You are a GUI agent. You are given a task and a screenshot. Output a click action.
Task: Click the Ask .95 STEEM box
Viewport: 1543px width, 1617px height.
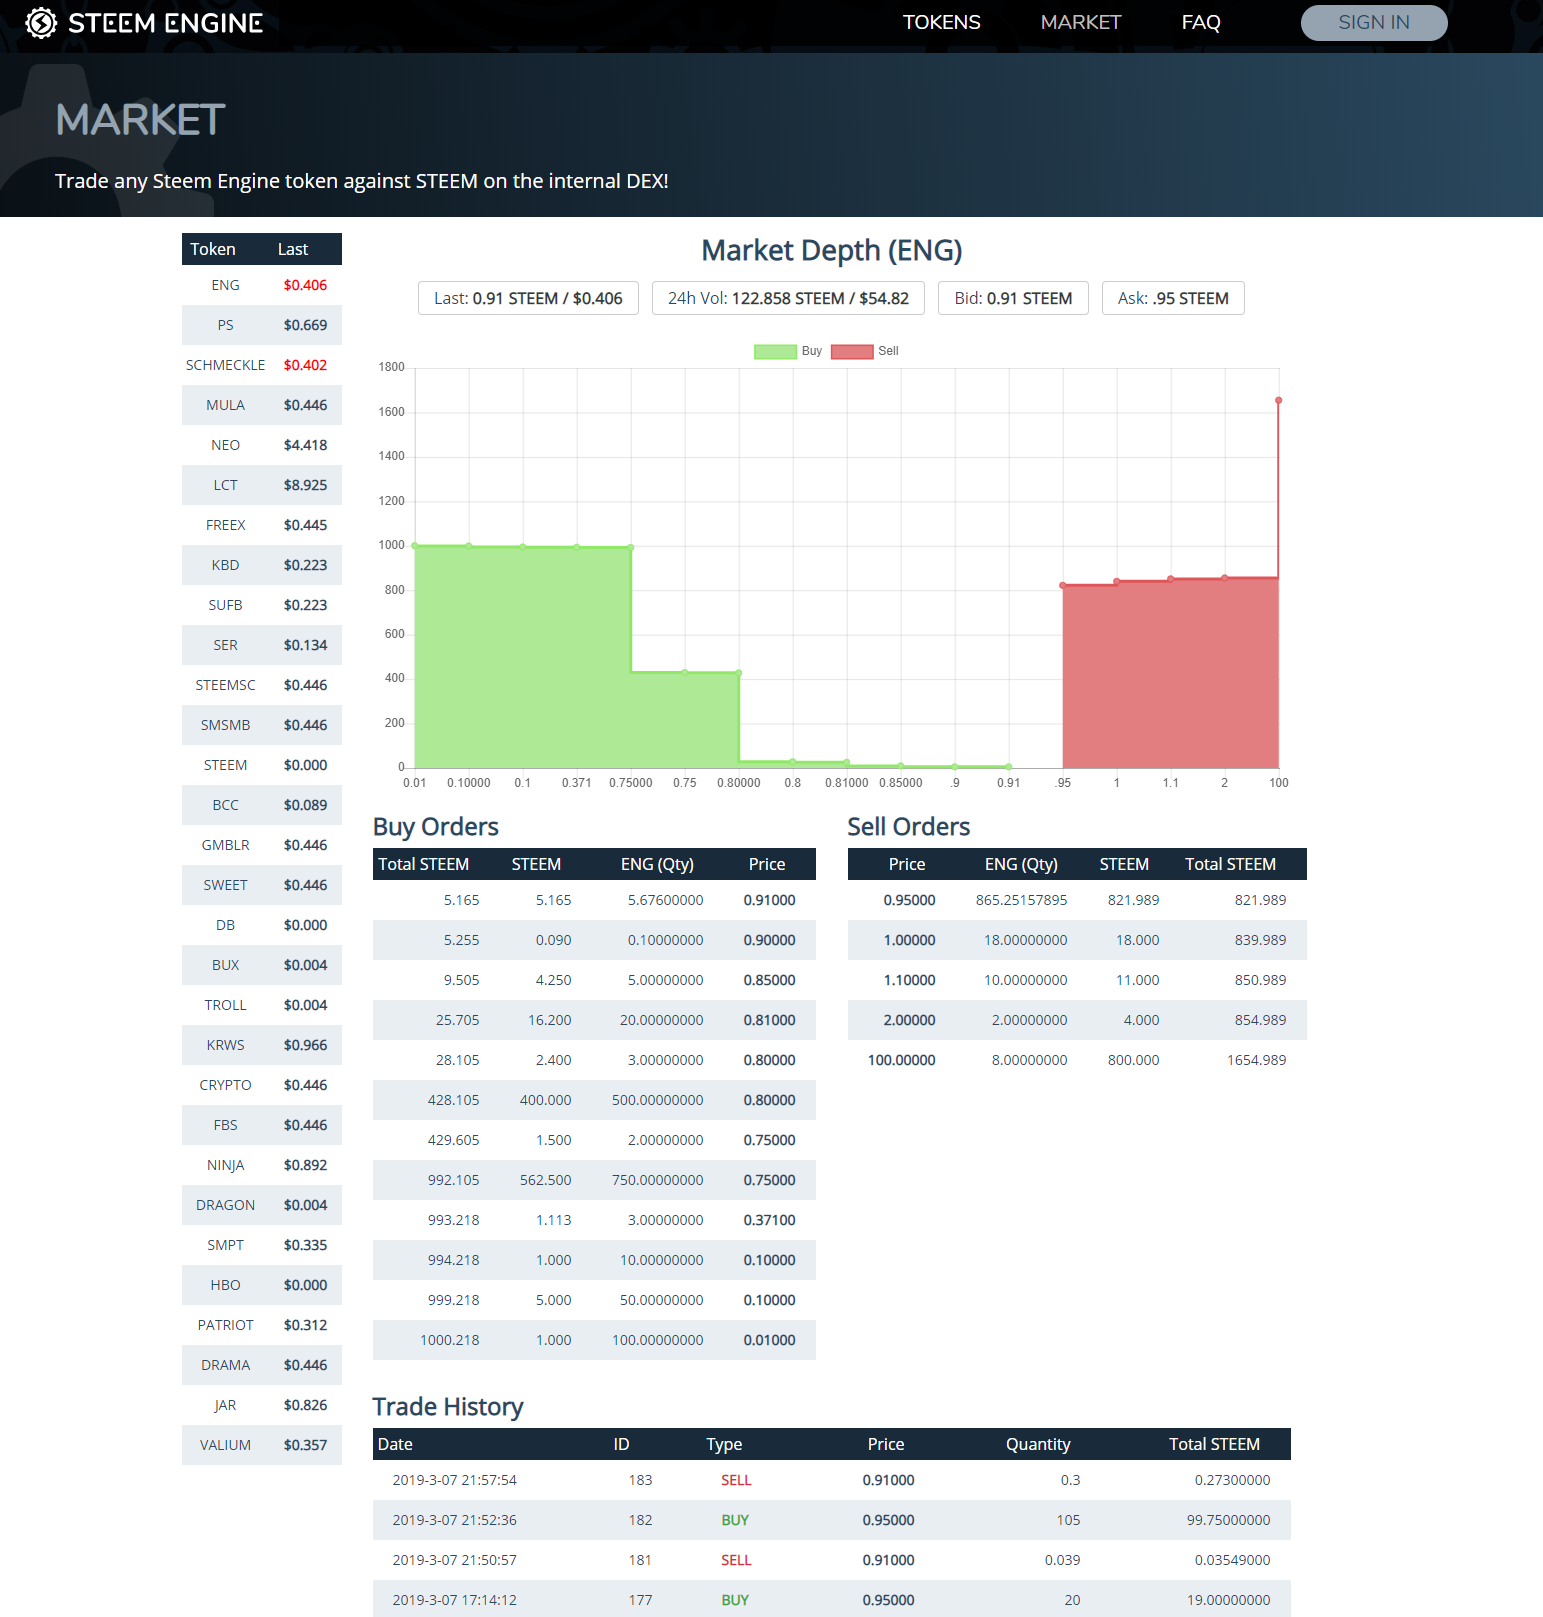pyautogui.click(x=1173, y=298)
